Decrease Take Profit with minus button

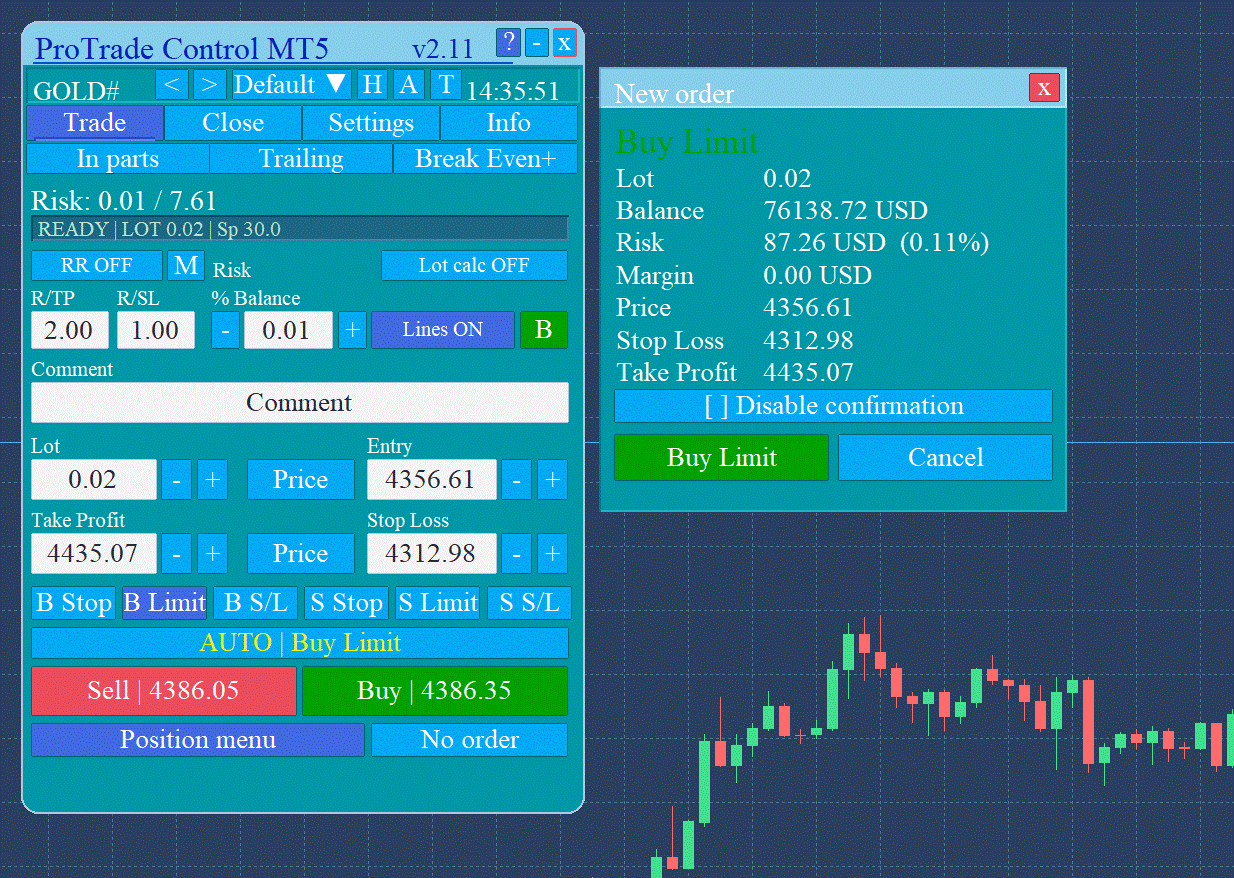tap(176, 553)
